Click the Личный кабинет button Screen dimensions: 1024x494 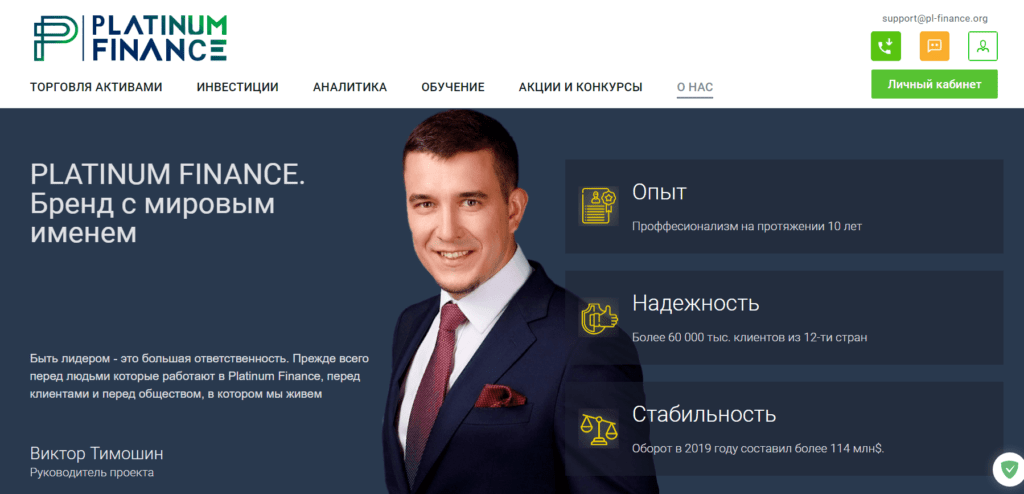pyautogui.click(x=935, y=84)
